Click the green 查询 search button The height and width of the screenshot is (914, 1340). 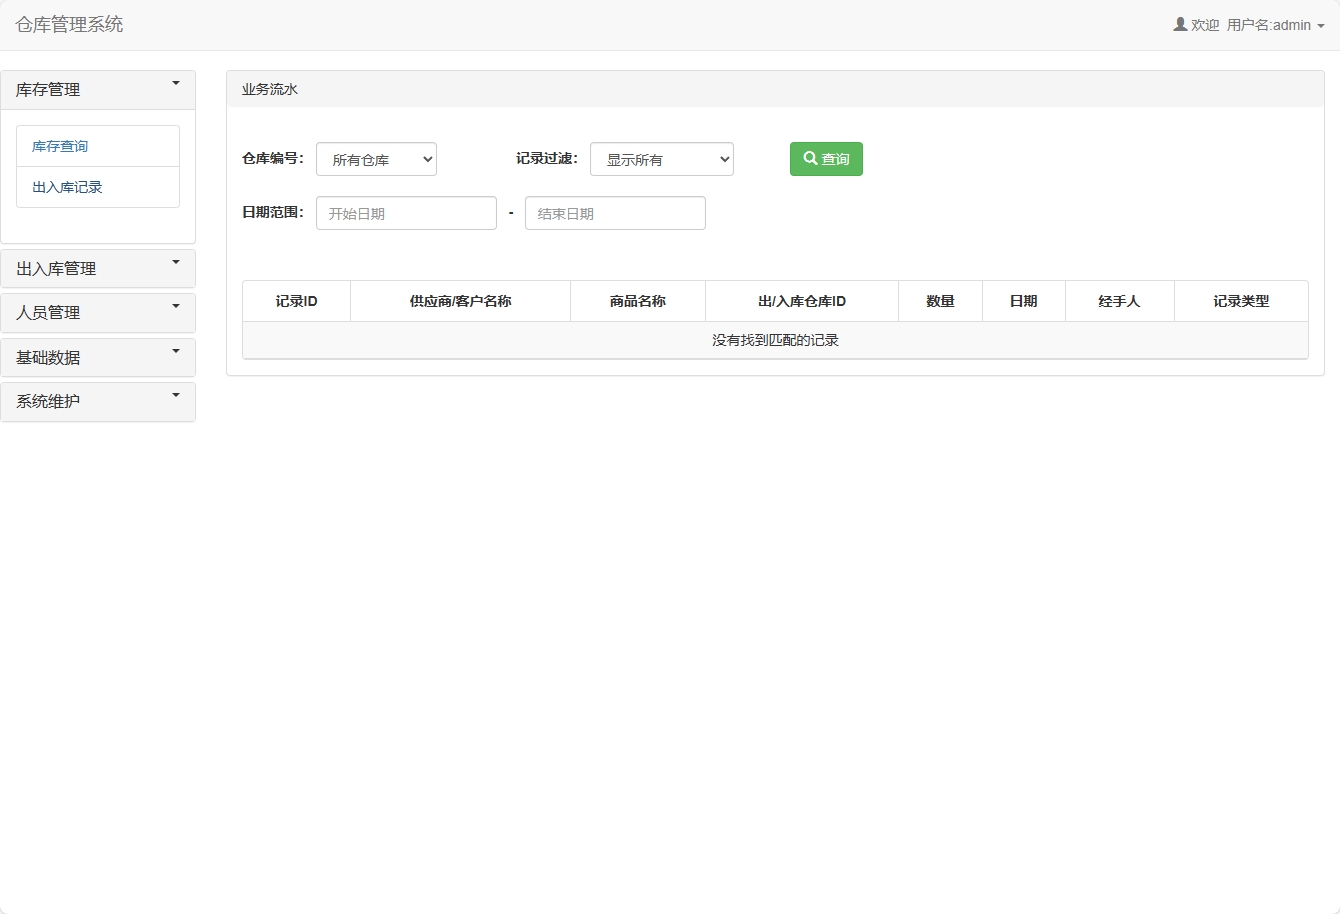coord(826,158)
